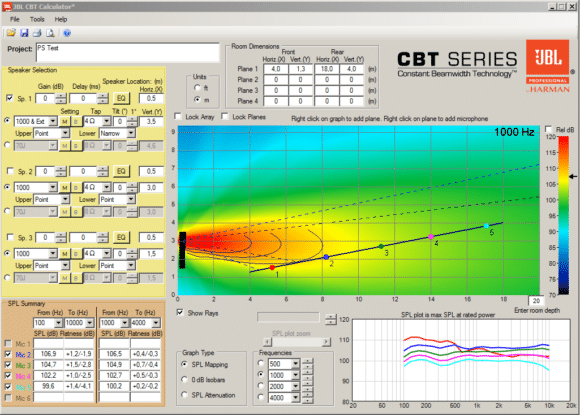The width and height of the screenshot is (580, 415).
Task: Select SPL Attenuation graph type
Action: click(184, 395)
